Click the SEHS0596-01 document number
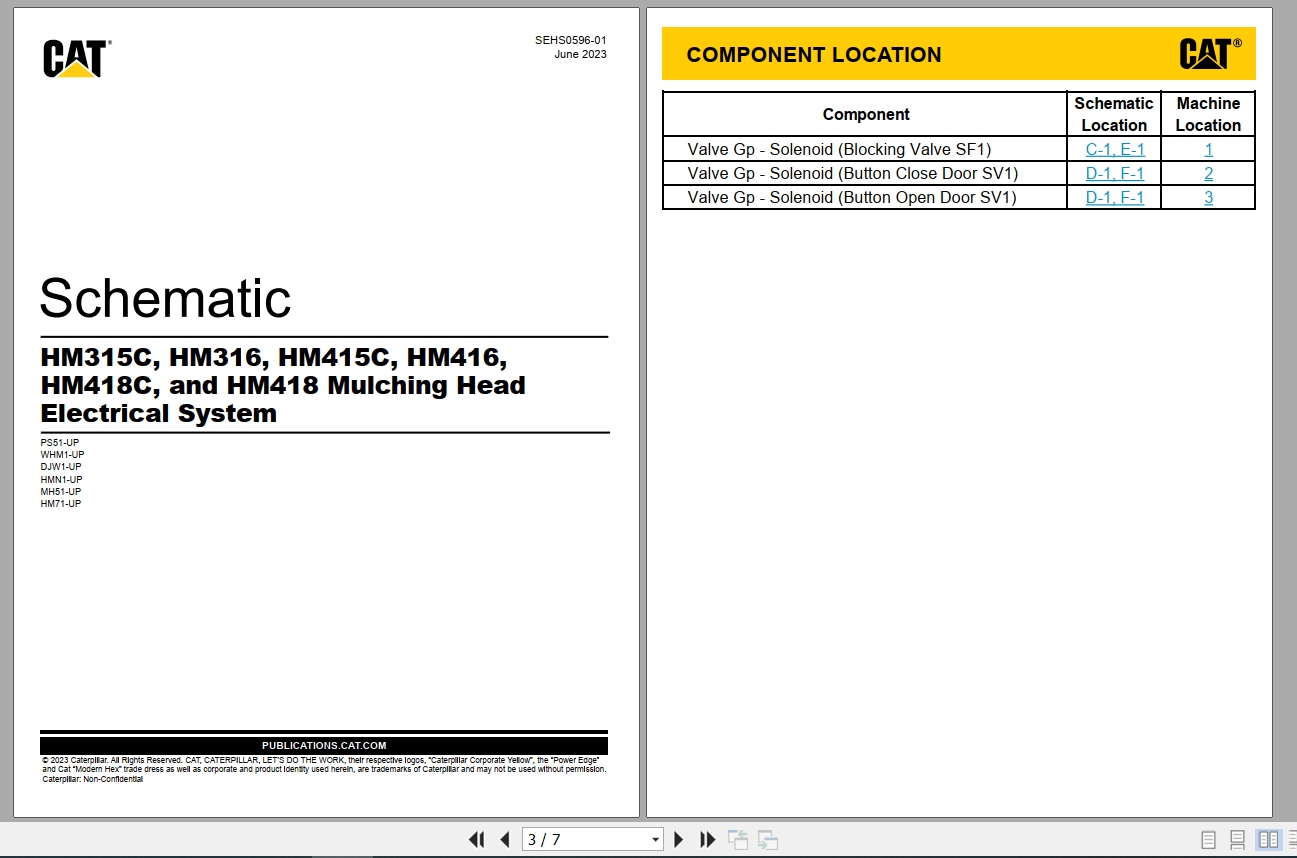Screen dimensions: 1297x858 pyautogui.click(x=570, y=41)
